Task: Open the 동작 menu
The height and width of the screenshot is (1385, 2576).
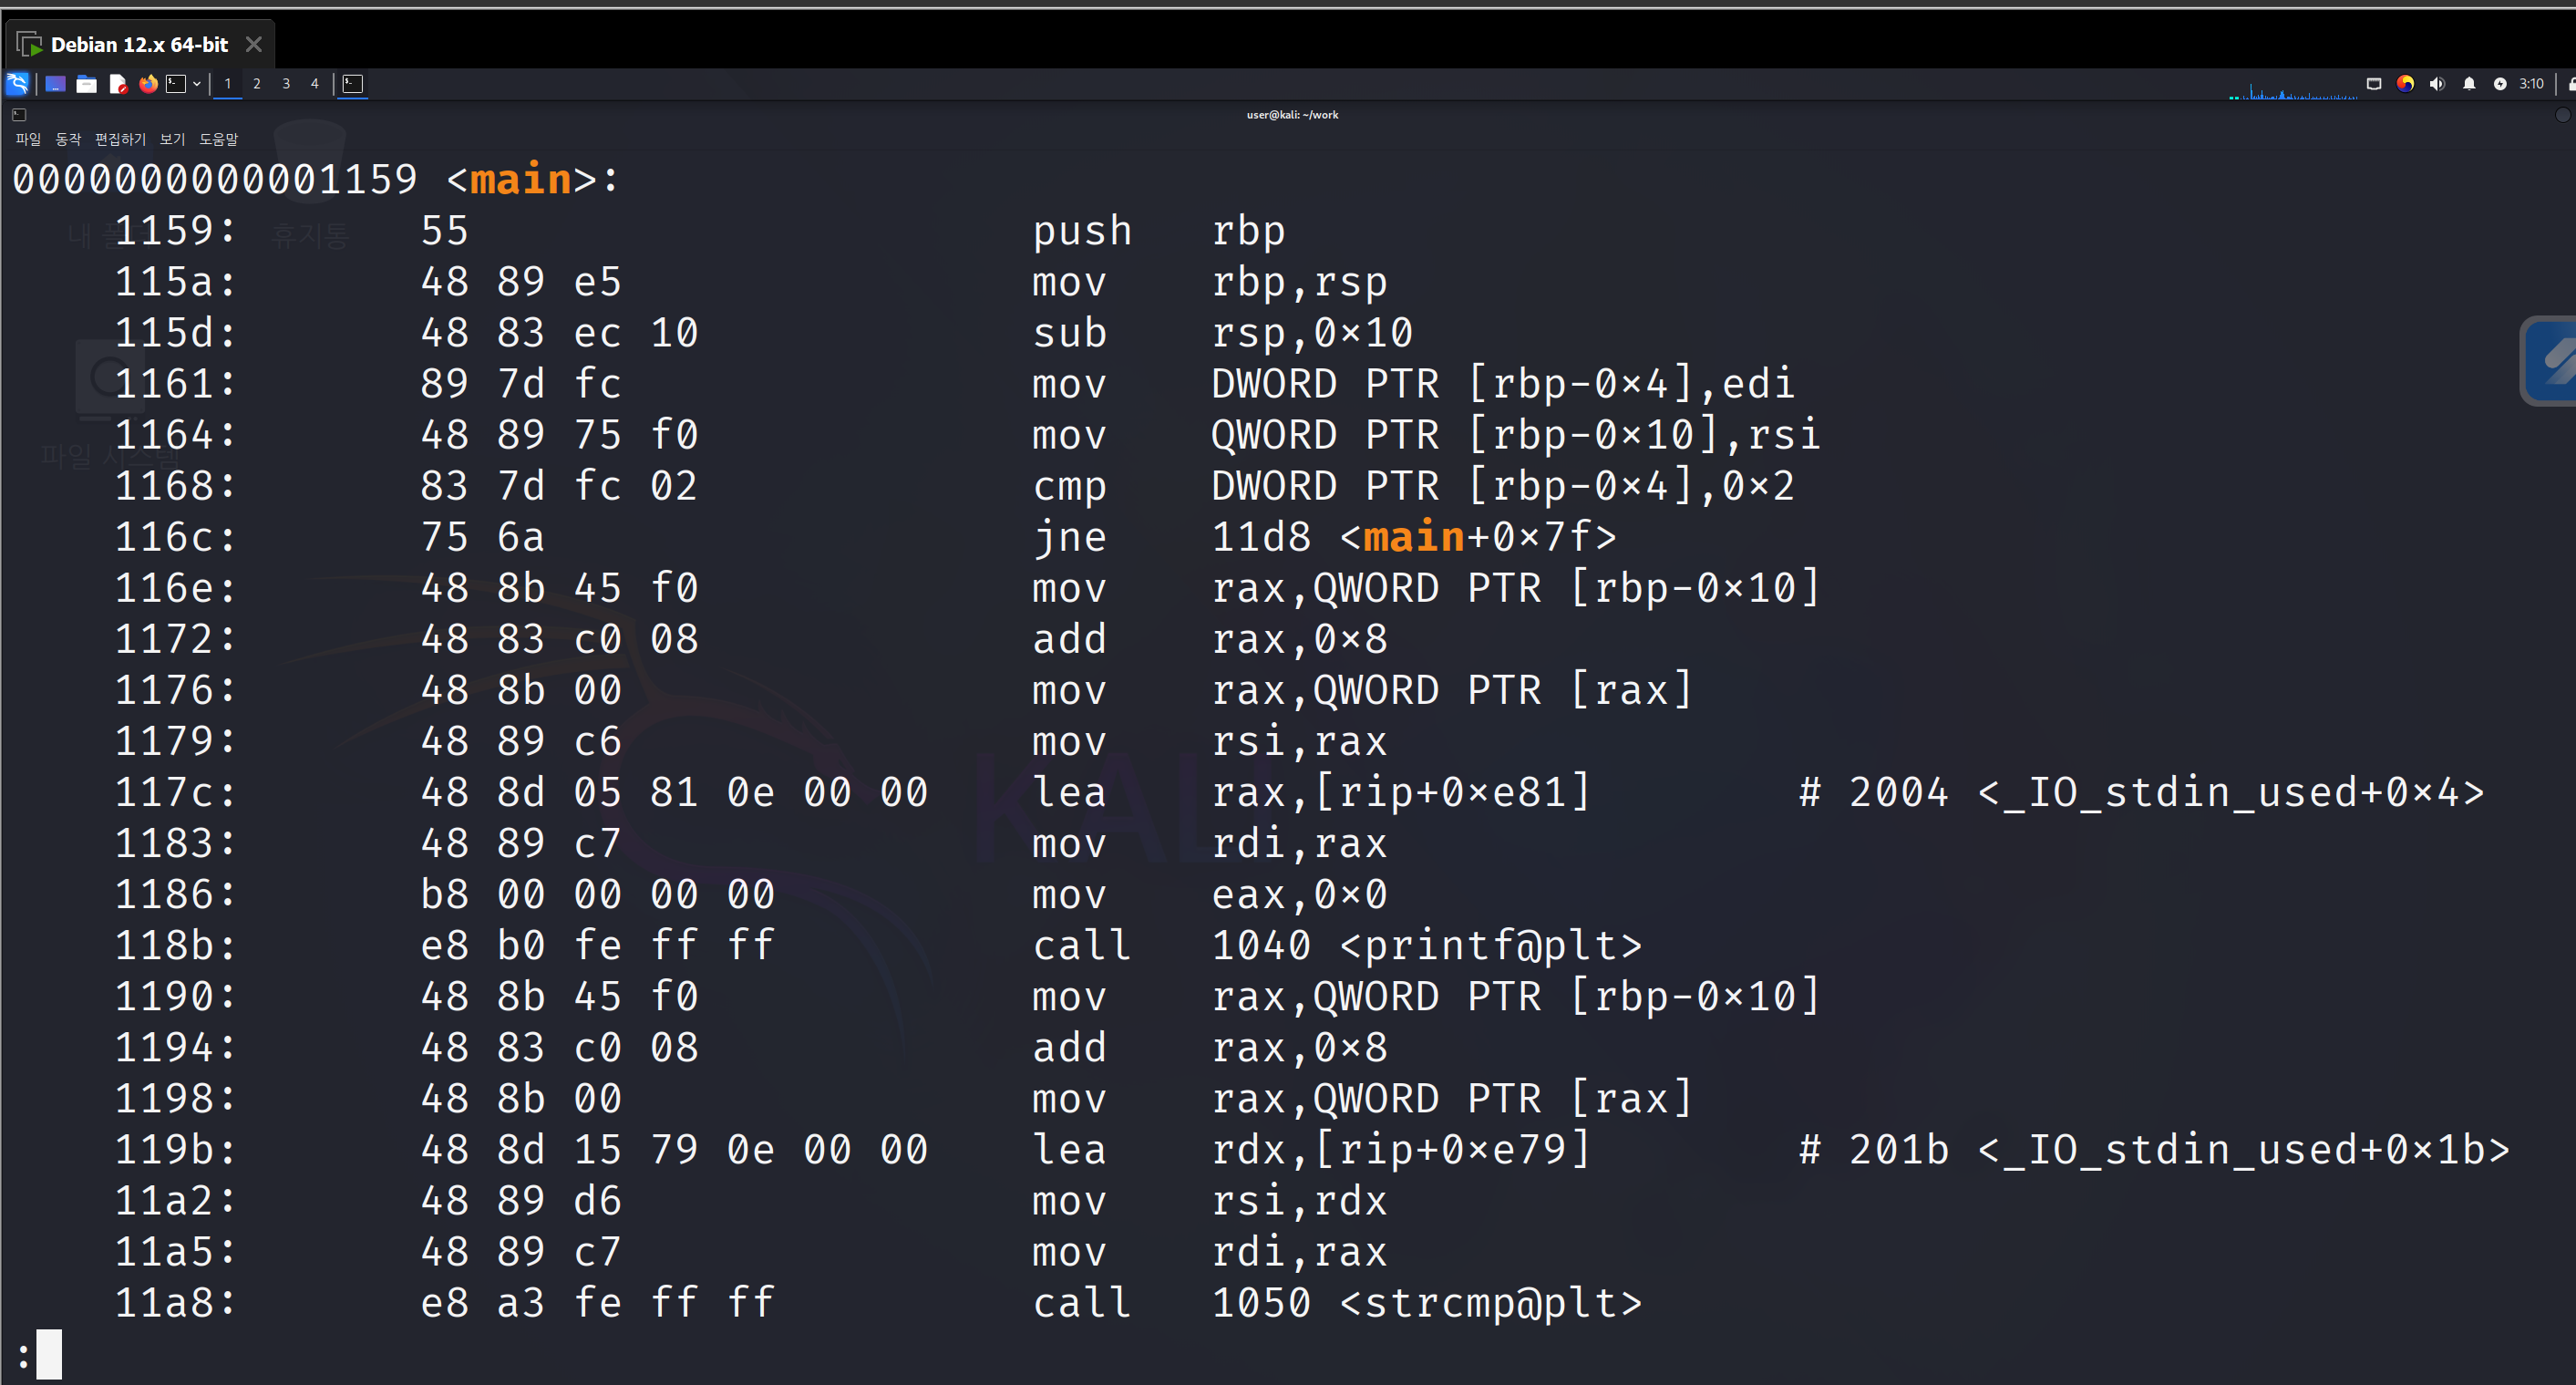Action: tap(68, 139)
